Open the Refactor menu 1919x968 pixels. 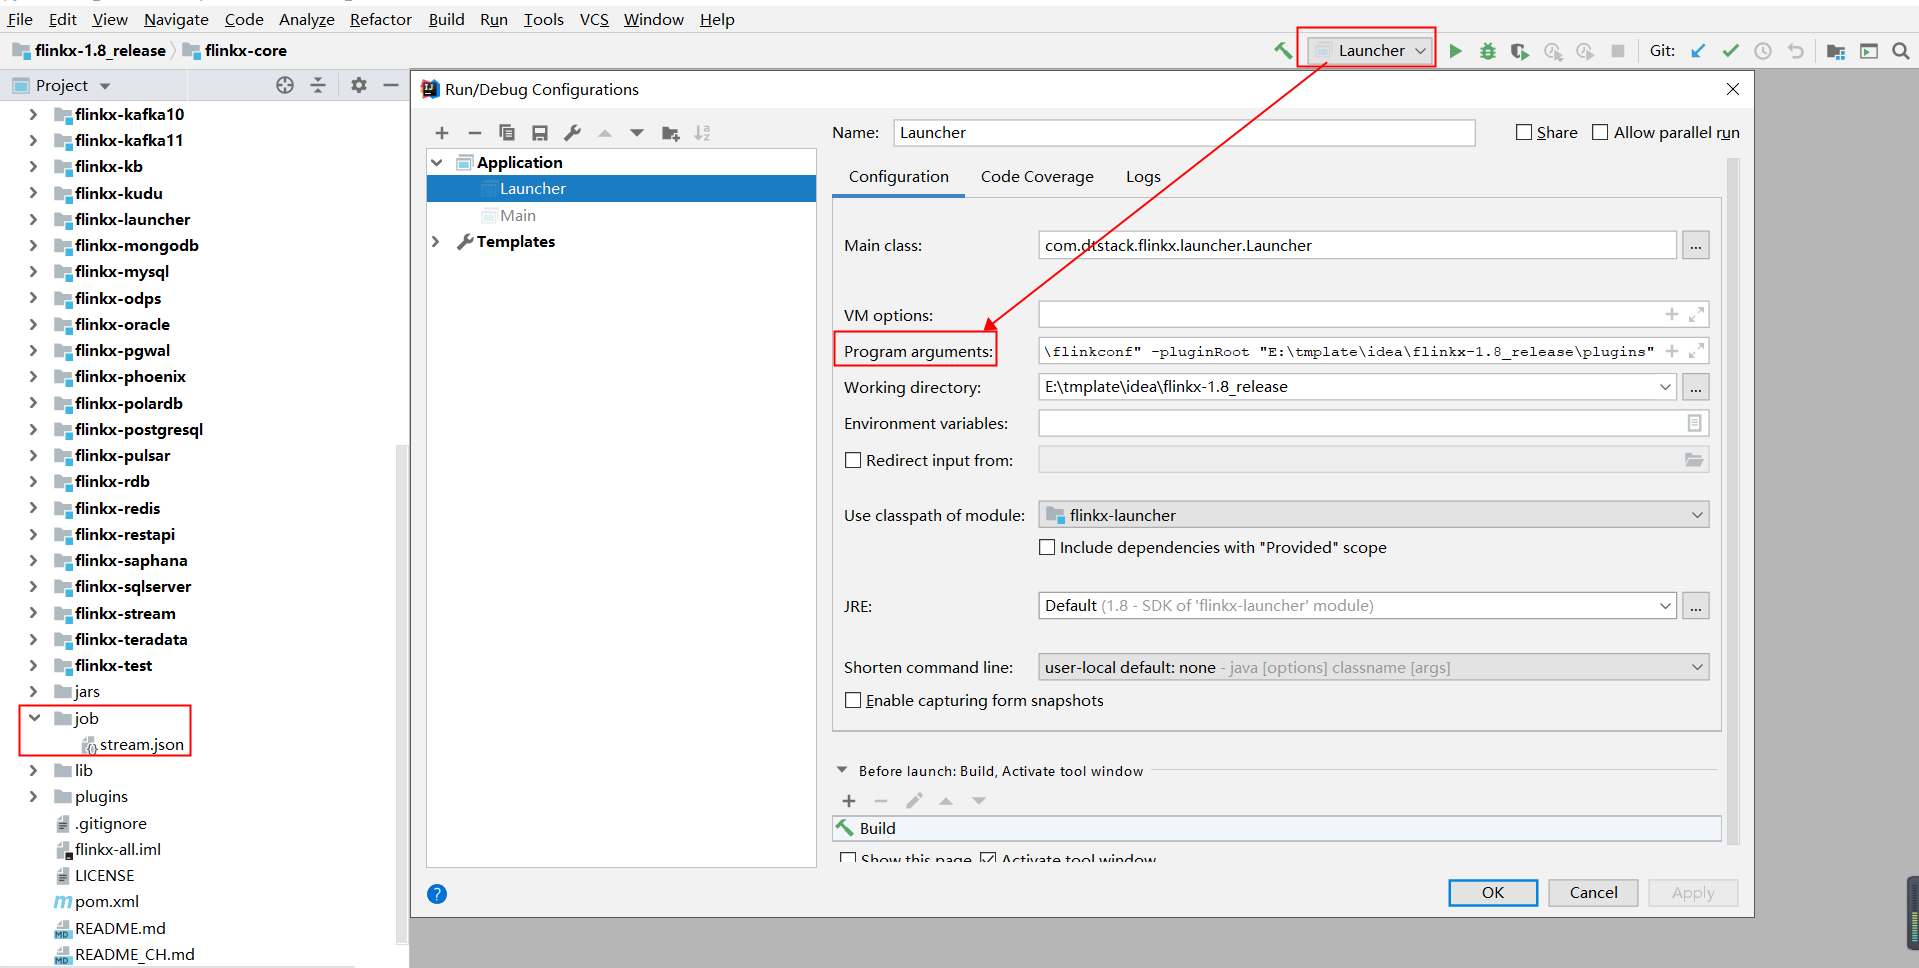380,19
